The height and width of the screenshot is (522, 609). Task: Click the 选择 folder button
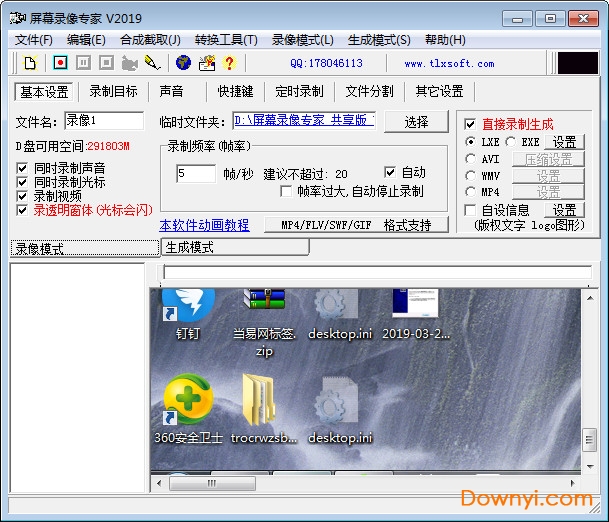click(416, 122)
